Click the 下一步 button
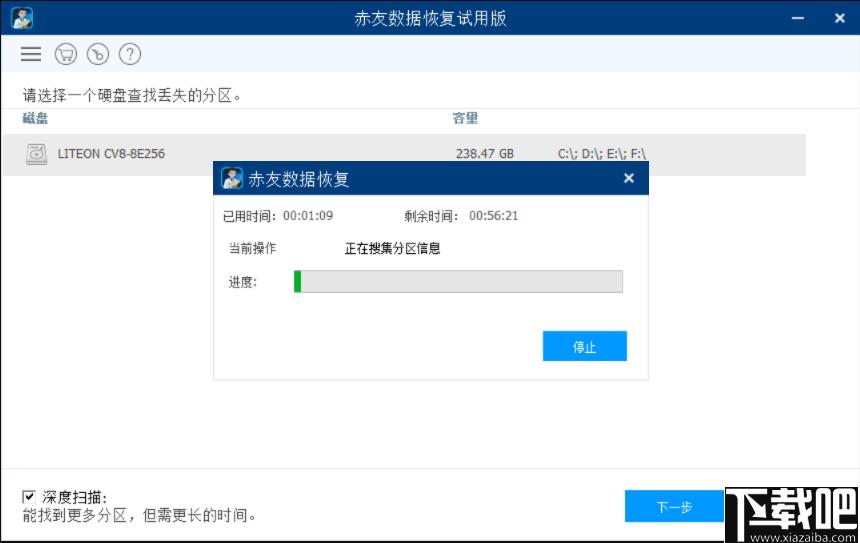 pyautogui.click(x=674, y=506)
